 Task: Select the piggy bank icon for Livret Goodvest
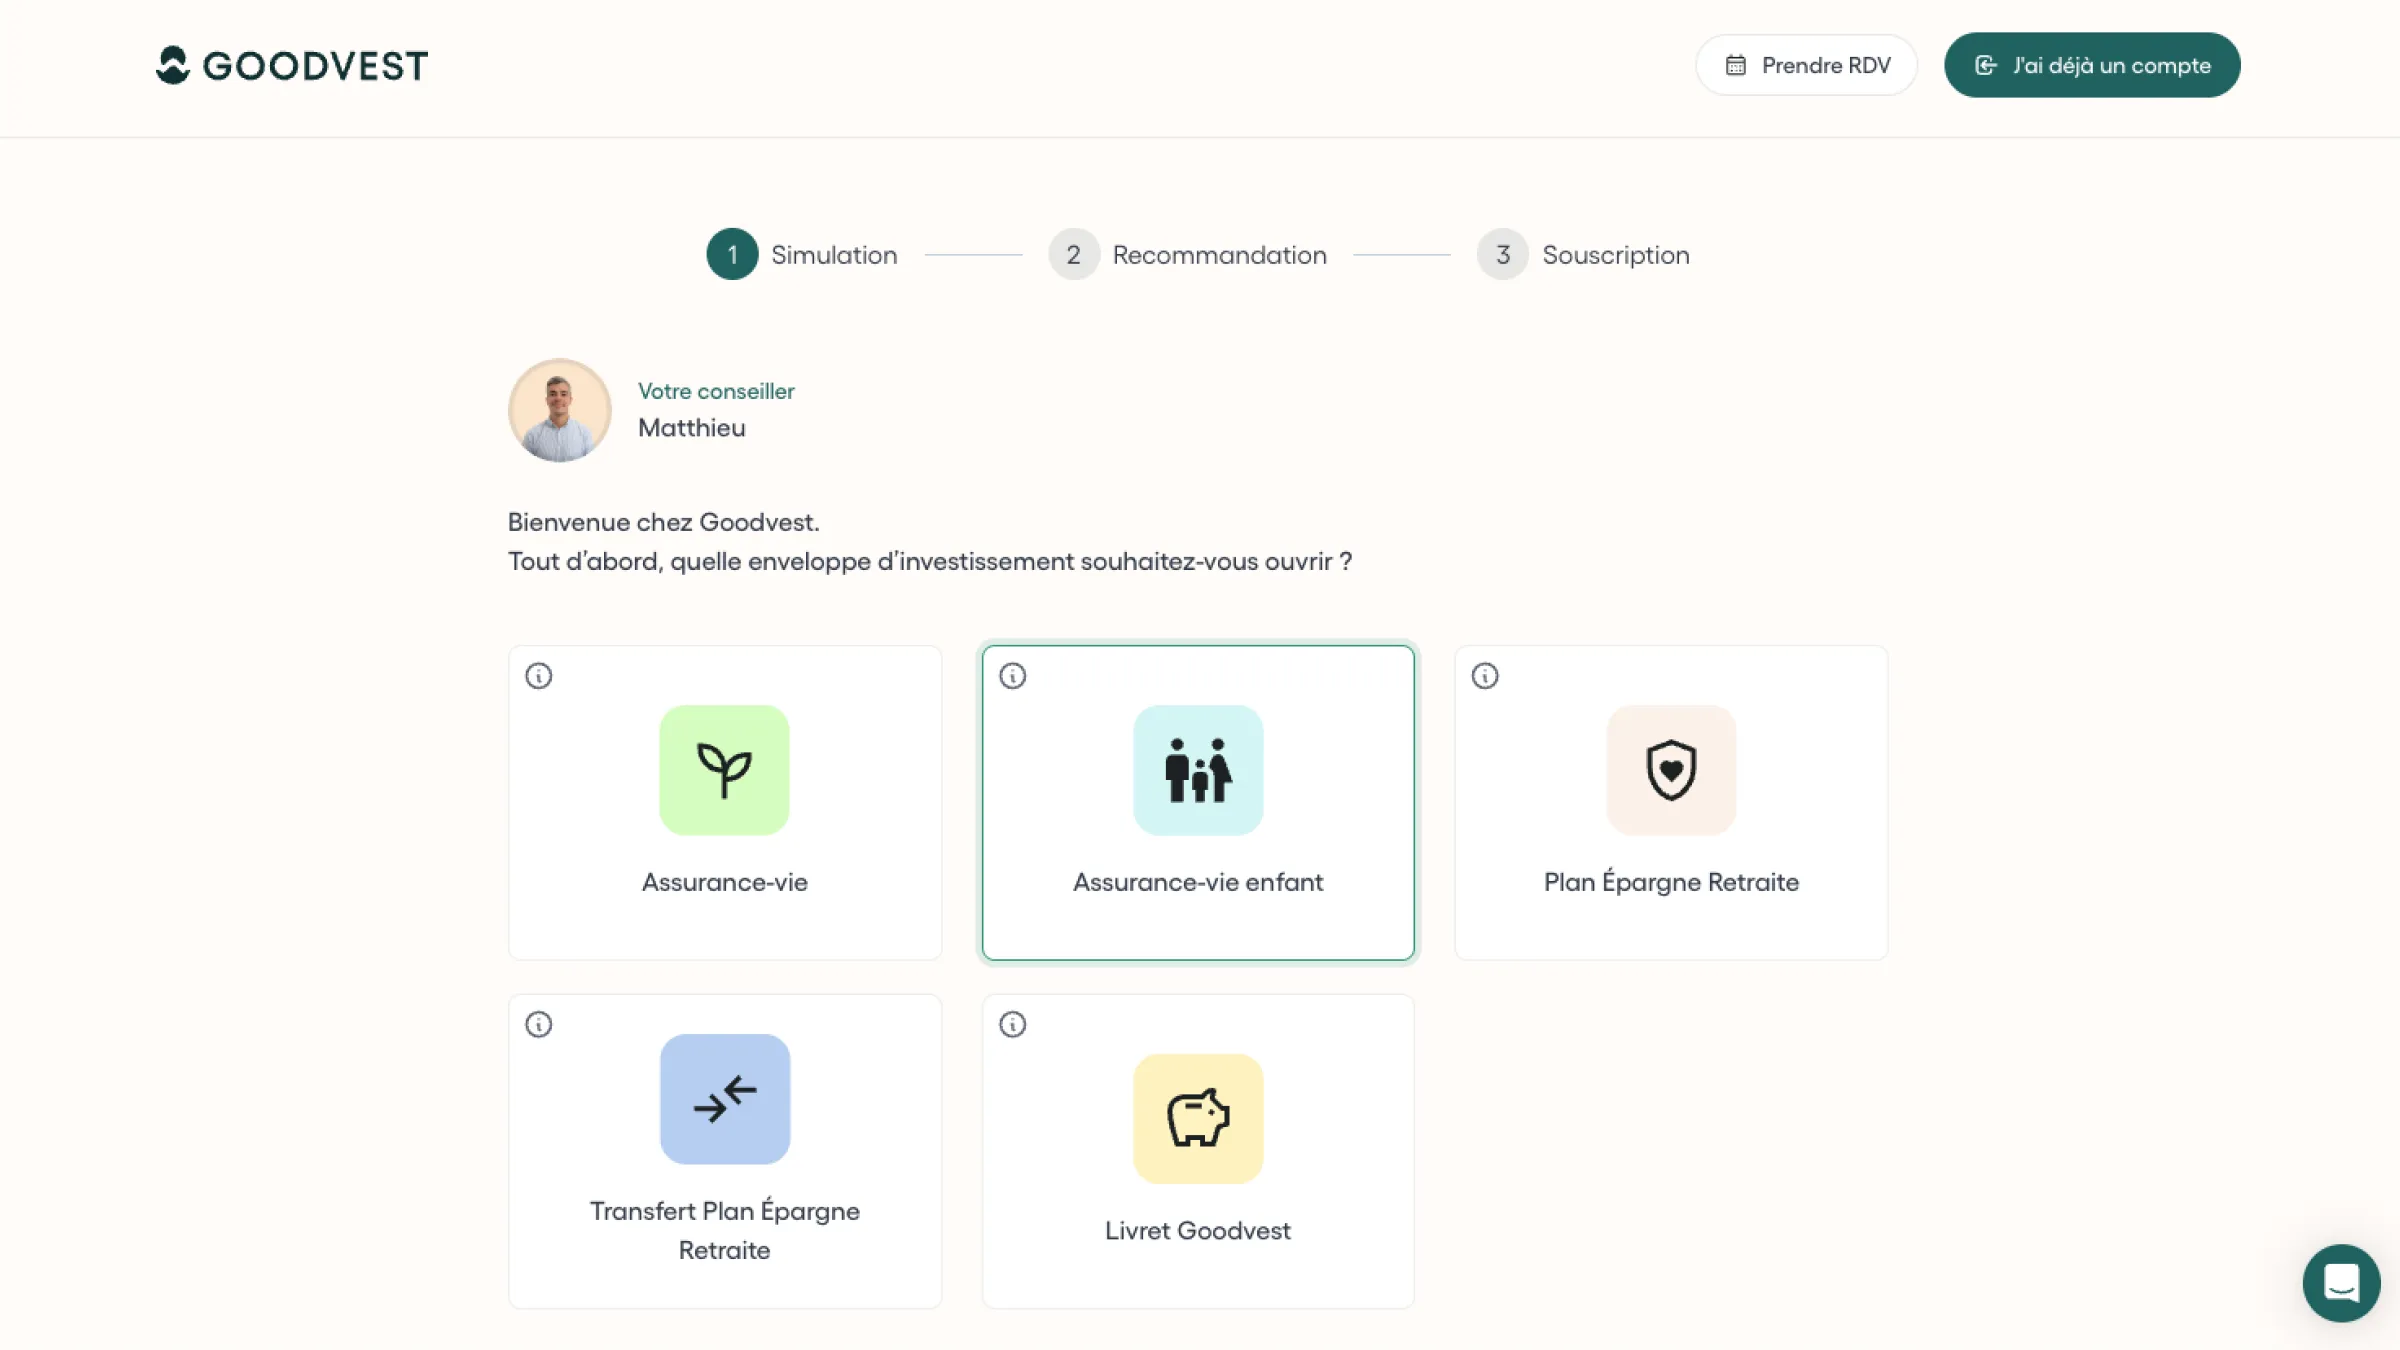(x=1197, y=1119)
